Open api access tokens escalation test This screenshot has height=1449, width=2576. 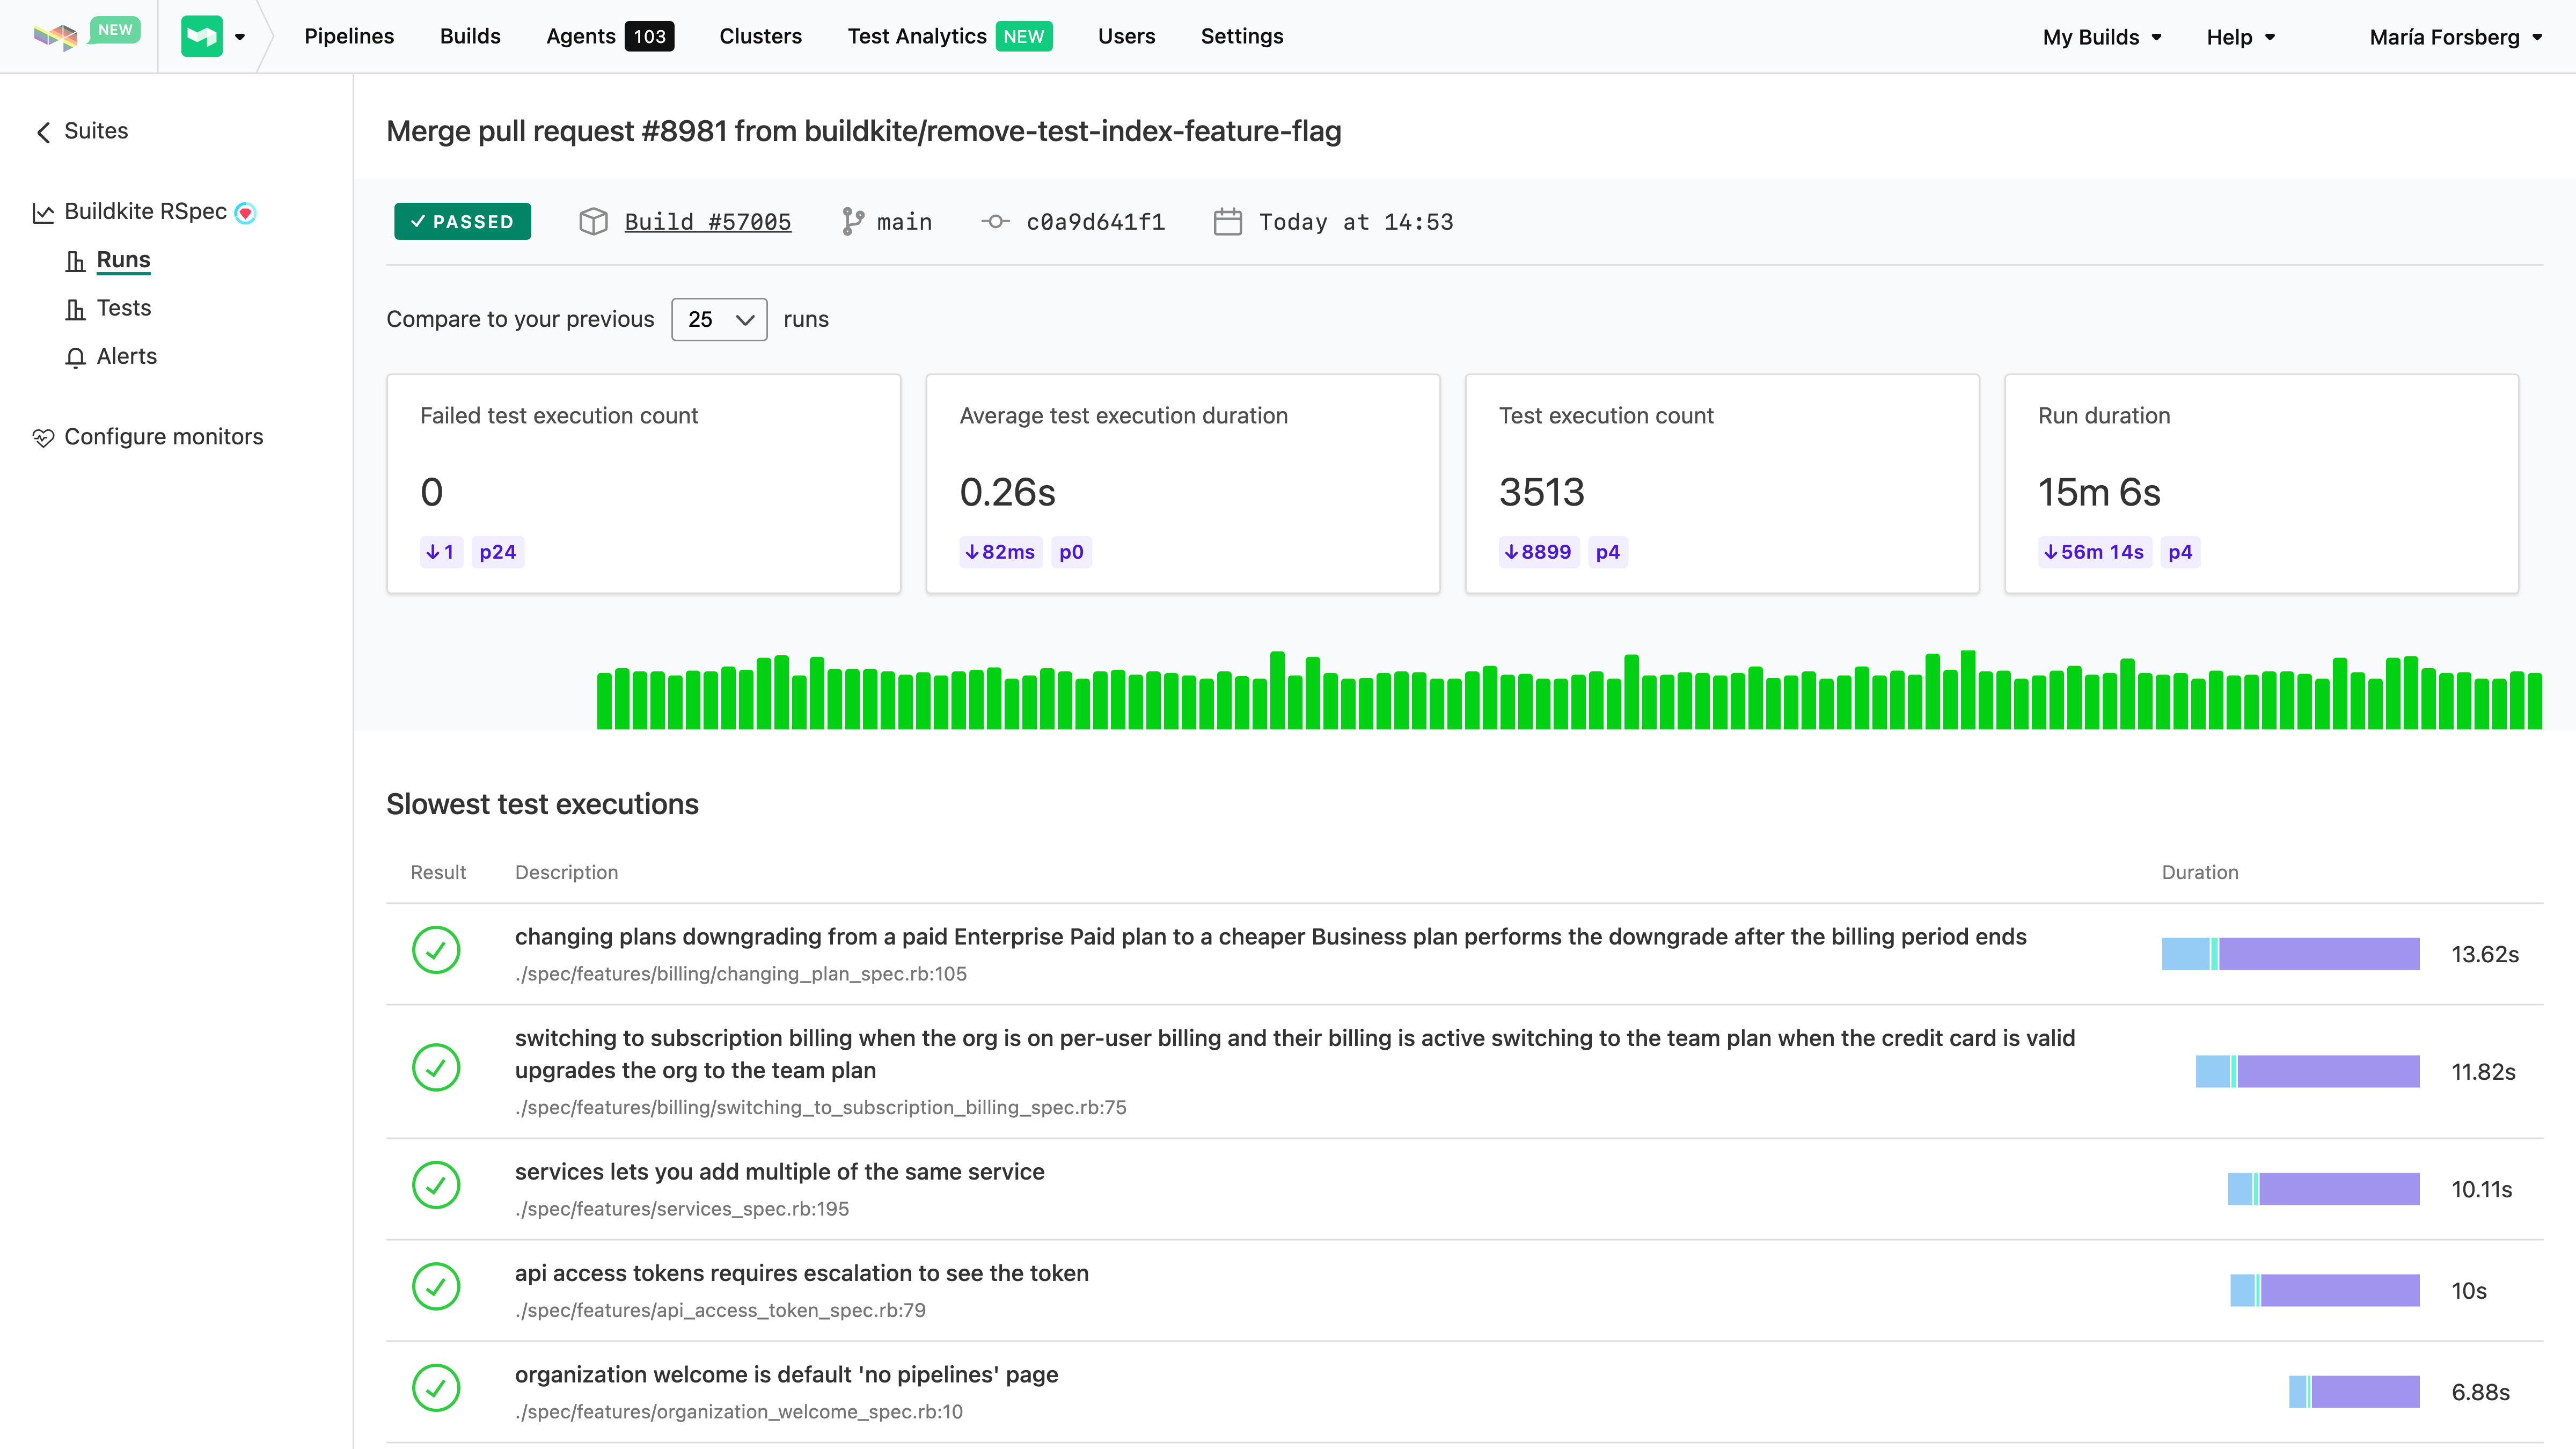click(x=801, y=1273)
